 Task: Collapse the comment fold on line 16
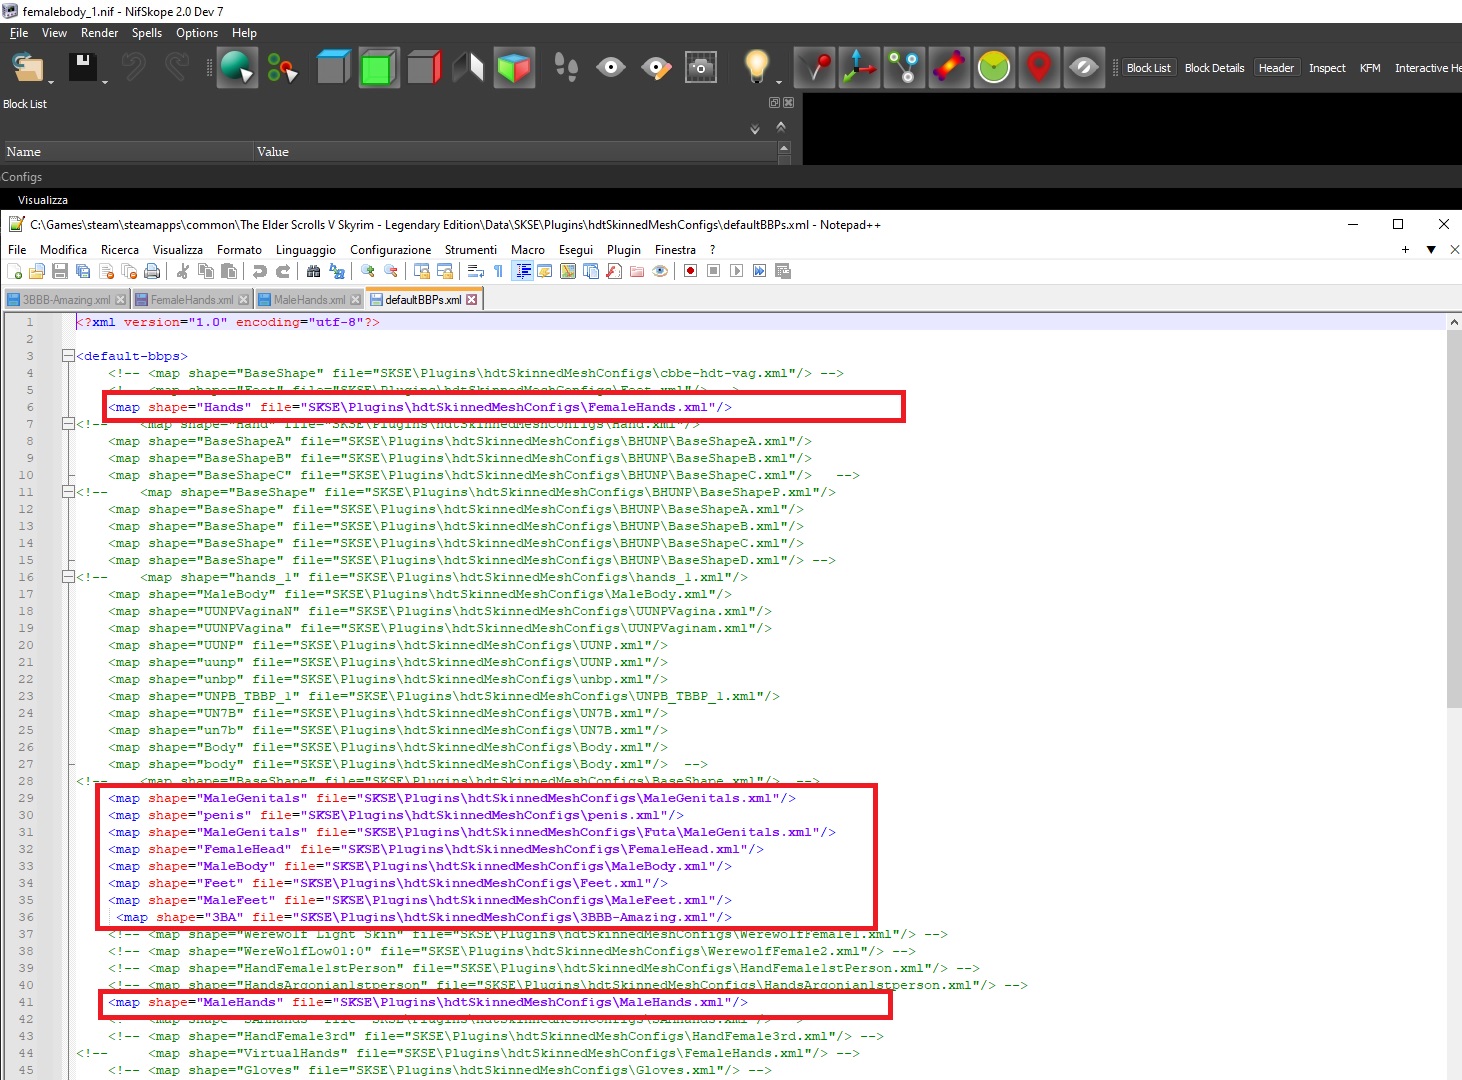click(x=67, y=577)
